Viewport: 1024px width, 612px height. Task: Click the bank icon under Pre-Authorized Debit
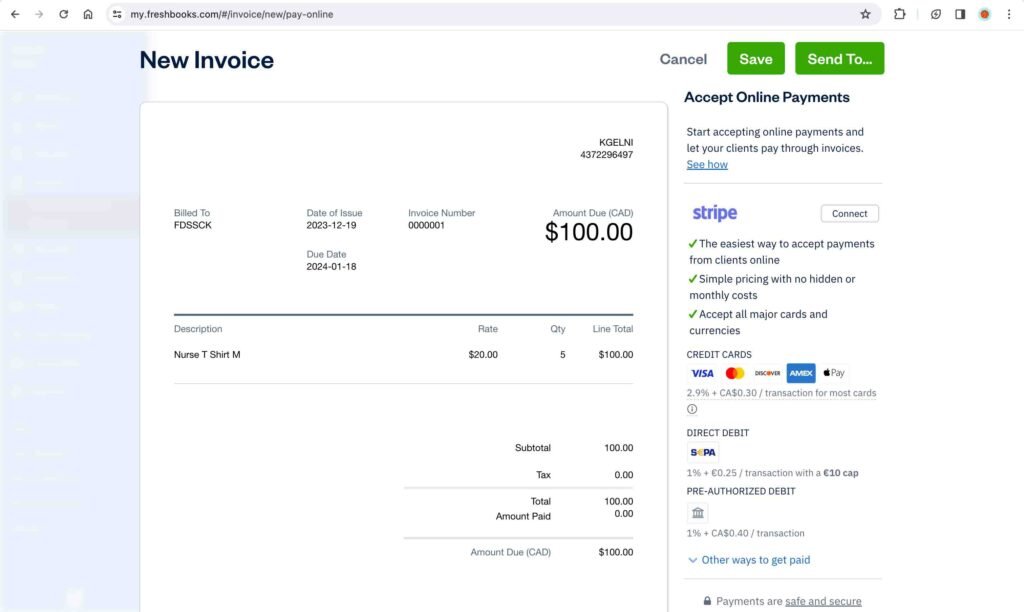(697, 512)
